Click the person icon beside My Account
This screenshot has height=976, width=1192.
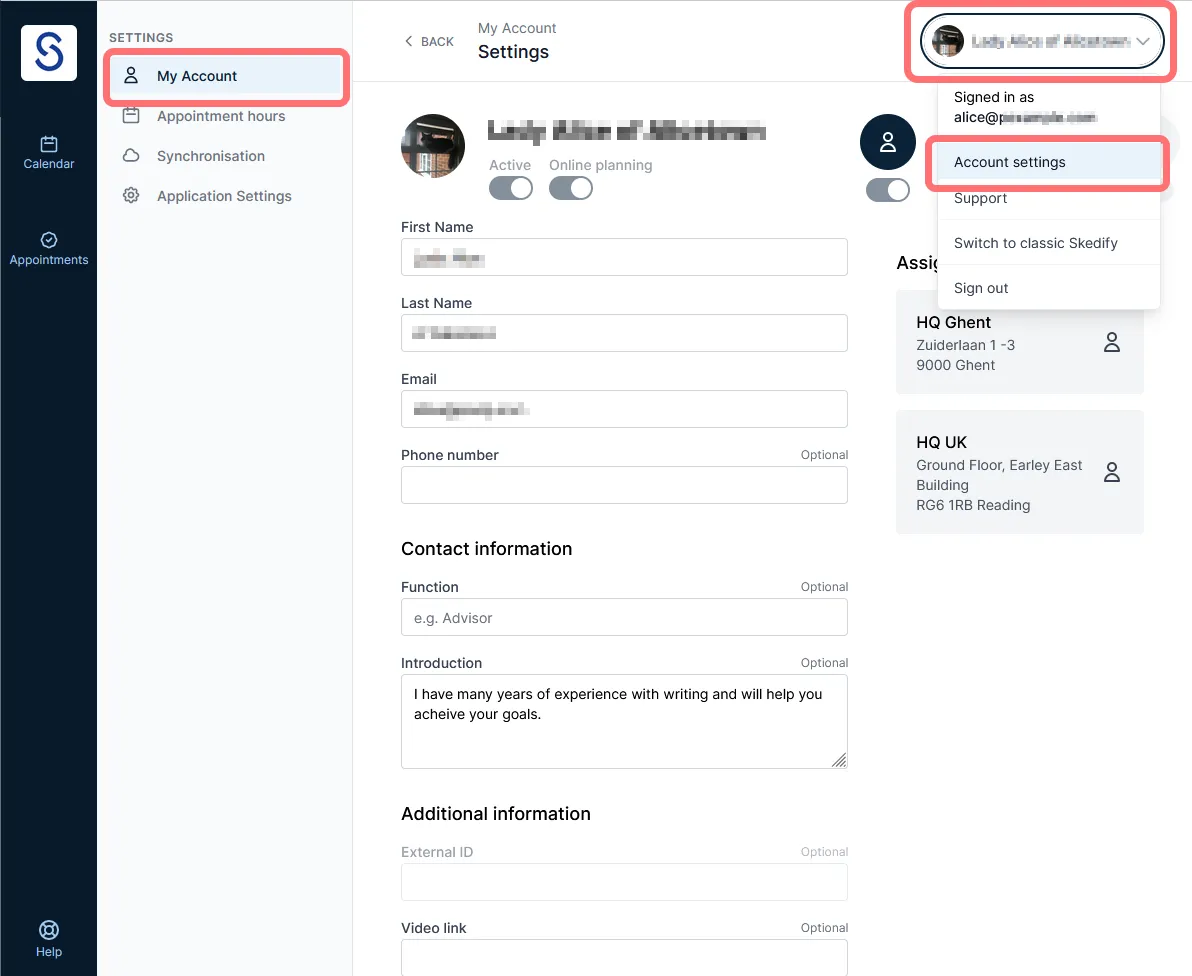[x=131, y=75]
